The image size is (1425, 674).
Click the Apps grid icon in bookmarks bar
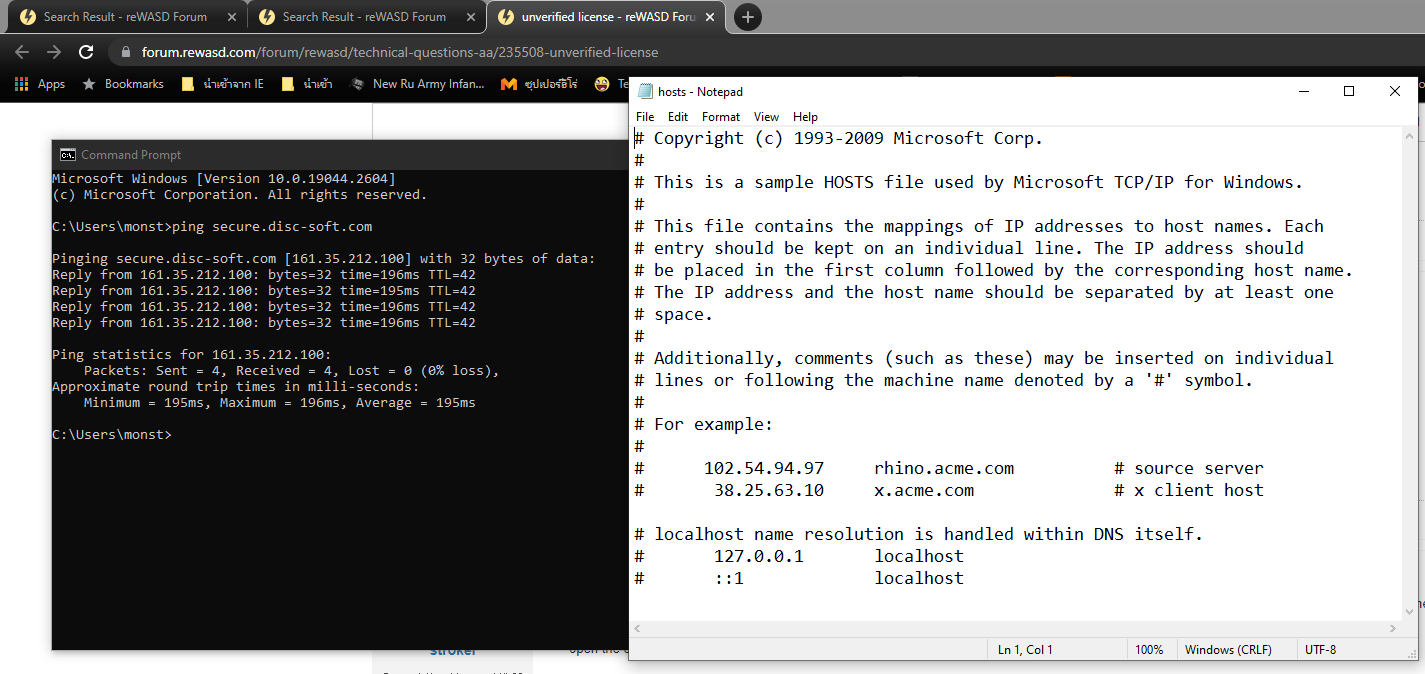[22, 84]
